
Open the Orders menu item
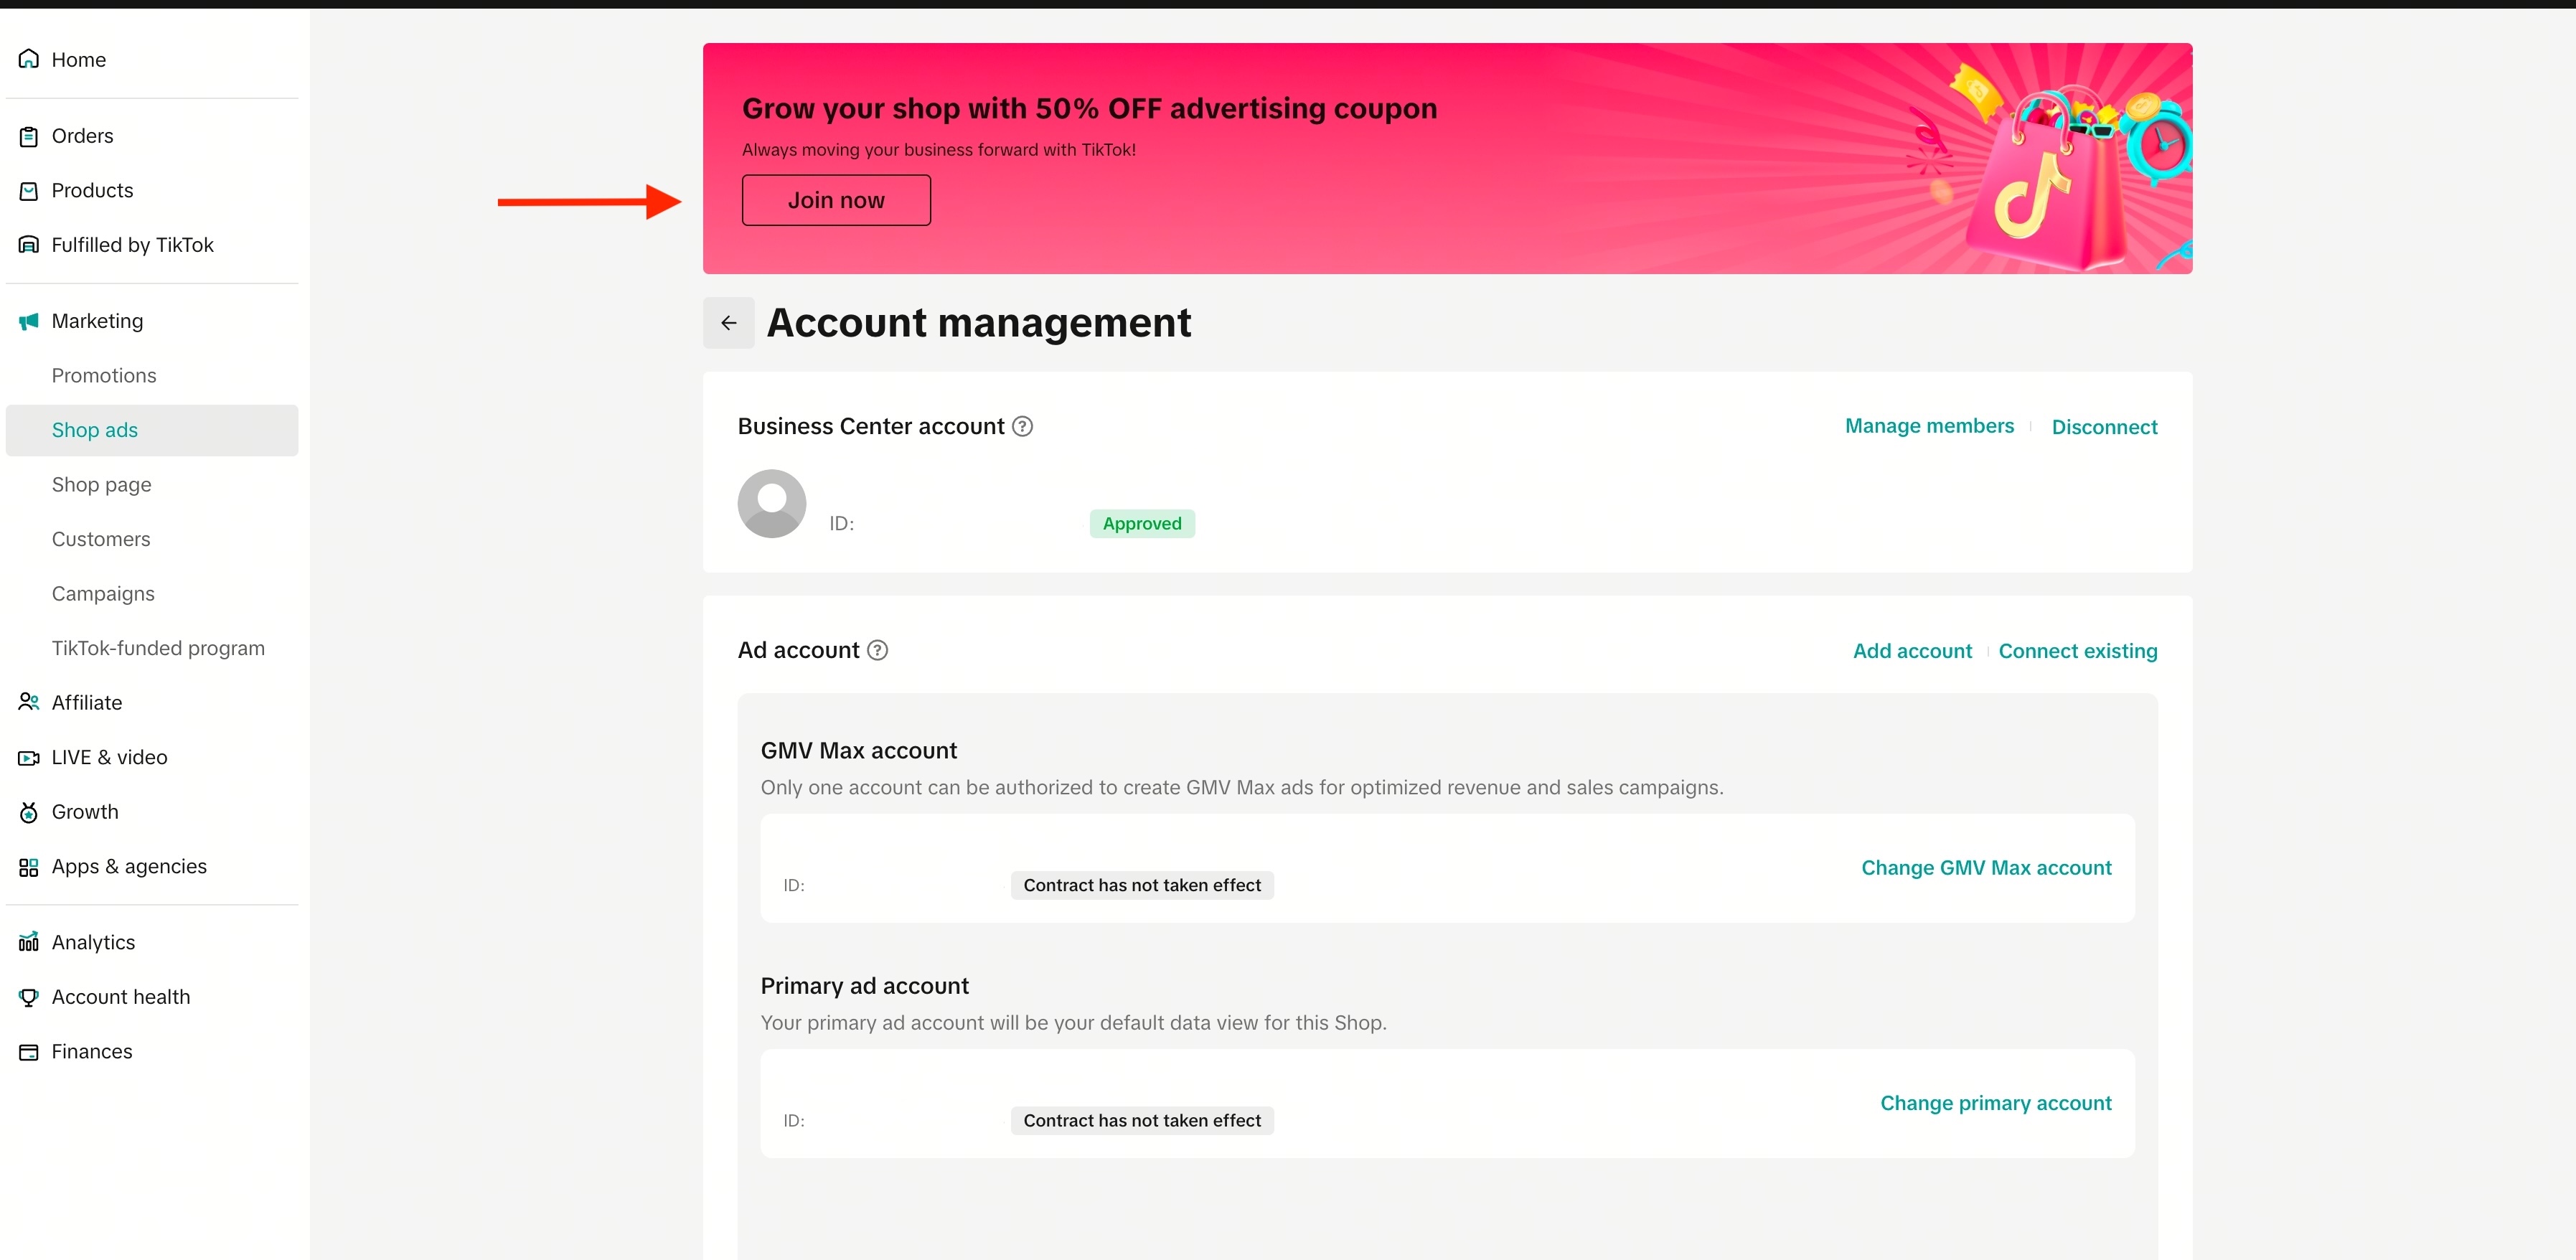[152, 136]
